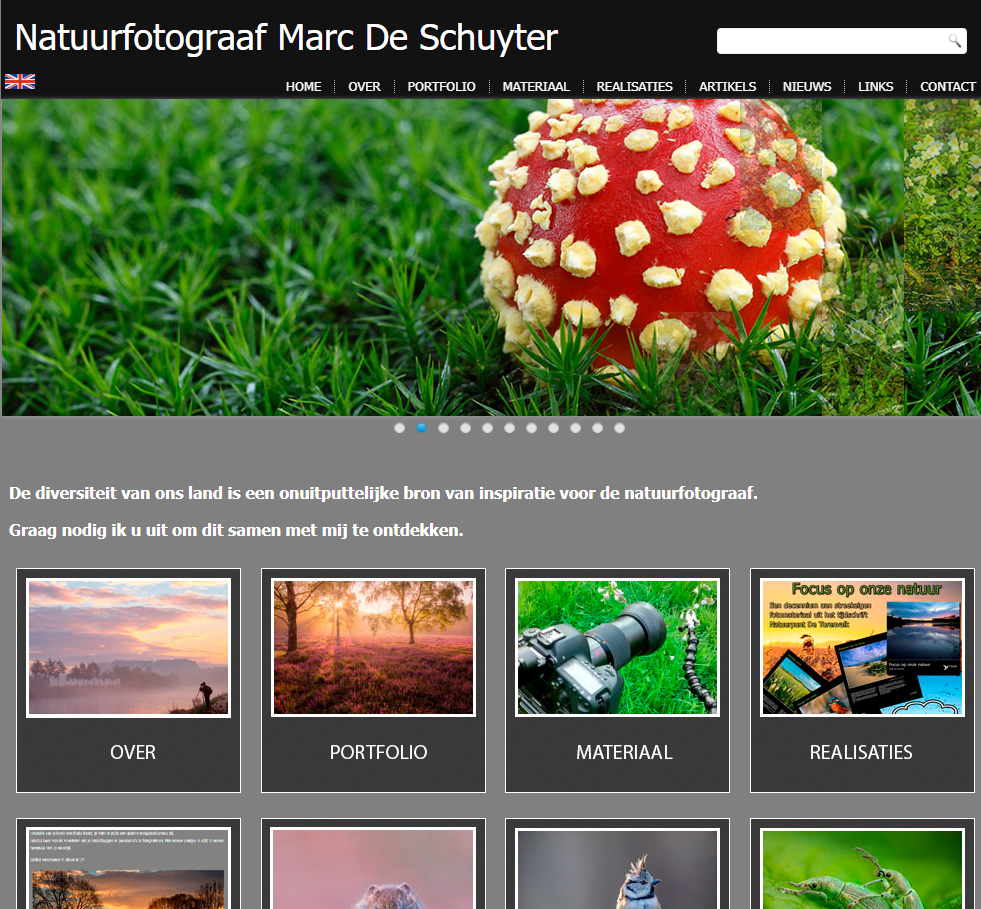Select the active blue slideshow dot
Viewport: 981px width, 909px height.
tap(422, 428)
